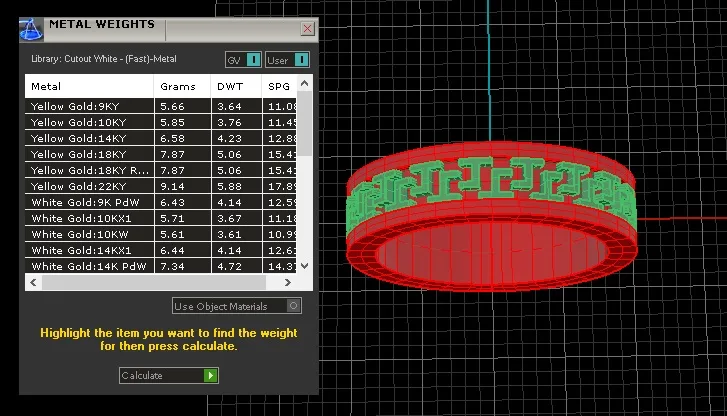Click the green Calculate play arrow

[210, 375]
